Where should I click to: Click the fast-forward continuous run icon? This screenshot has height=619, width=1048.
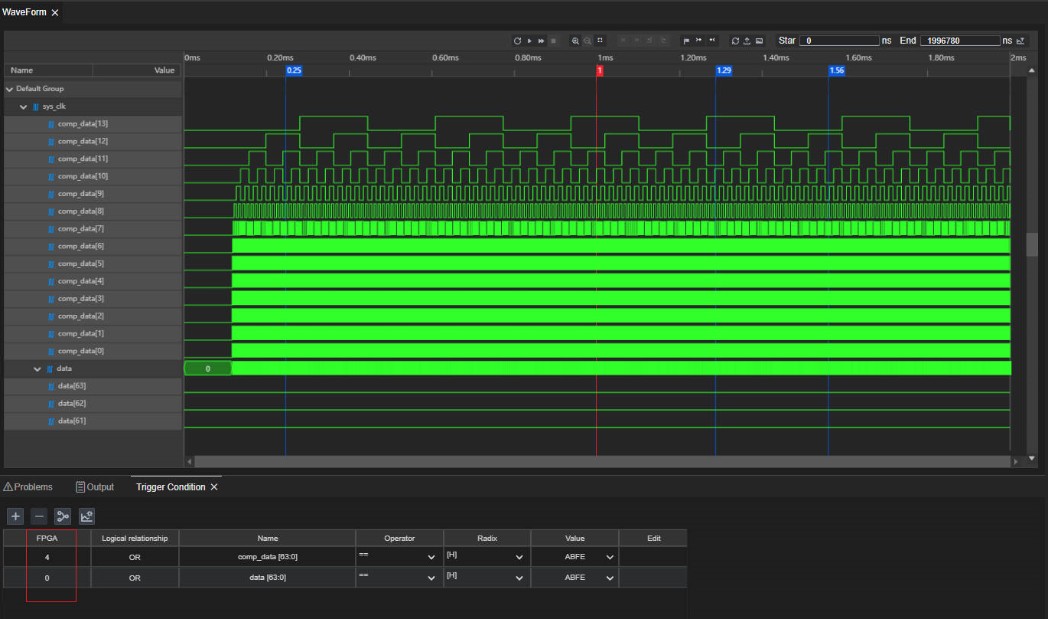[x=541, y=41]
